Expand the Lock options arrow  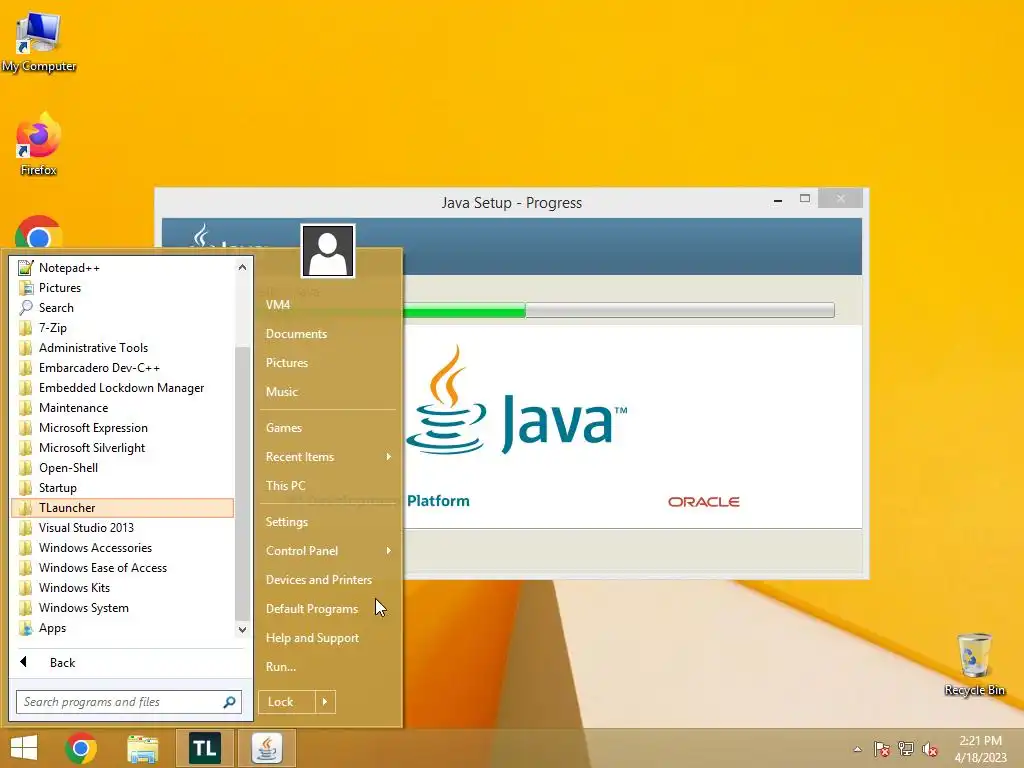[325, 702]
